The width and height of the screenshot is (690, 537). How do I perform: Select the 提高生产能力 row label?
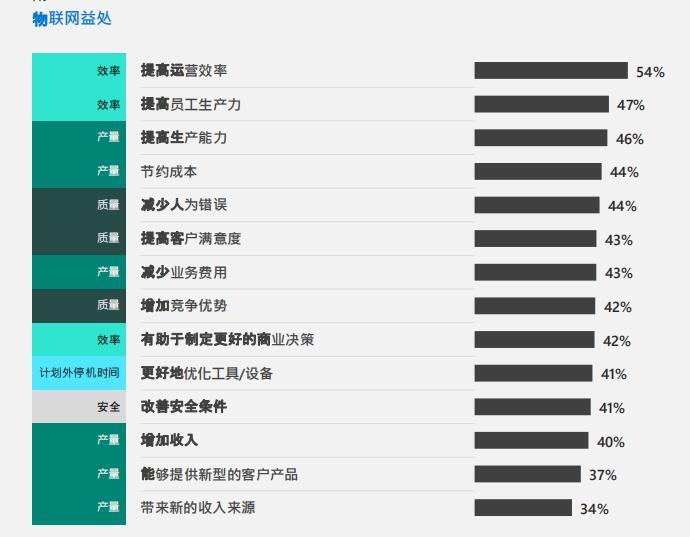[183, 137]
